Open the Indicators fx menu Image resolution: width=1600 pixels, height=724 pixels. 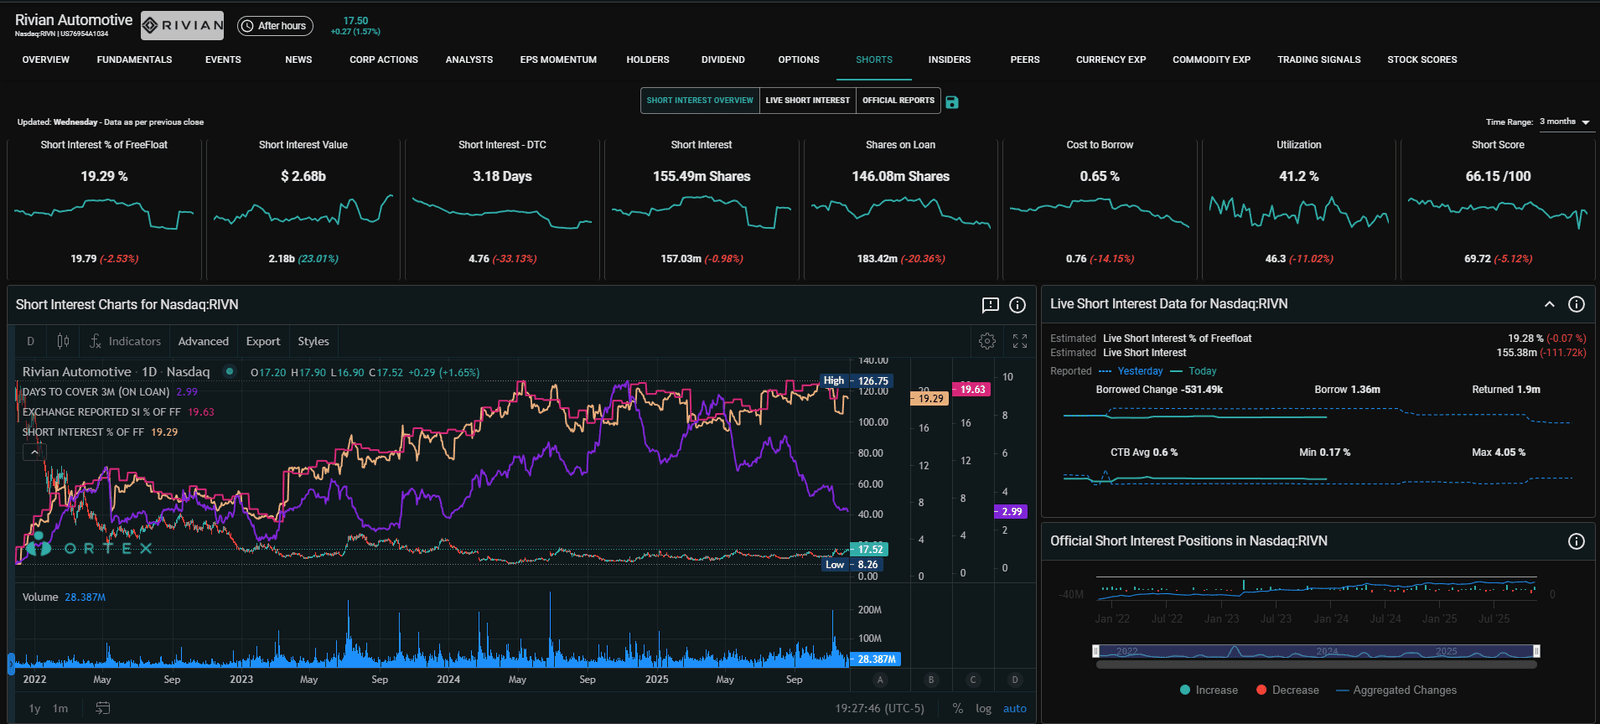pyautogui.click(x=125, y=341)
